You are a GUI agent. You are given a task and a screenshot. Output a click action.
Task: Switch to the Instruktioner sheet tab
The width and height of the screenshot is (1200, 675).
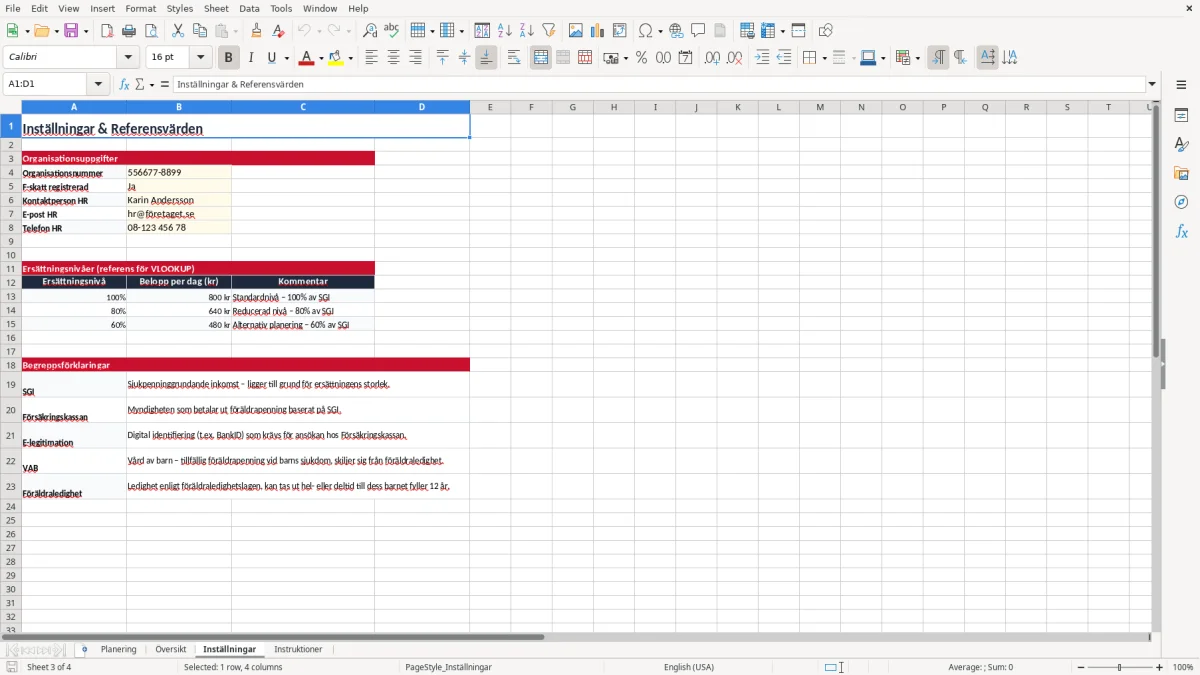[x=298, y=650]
